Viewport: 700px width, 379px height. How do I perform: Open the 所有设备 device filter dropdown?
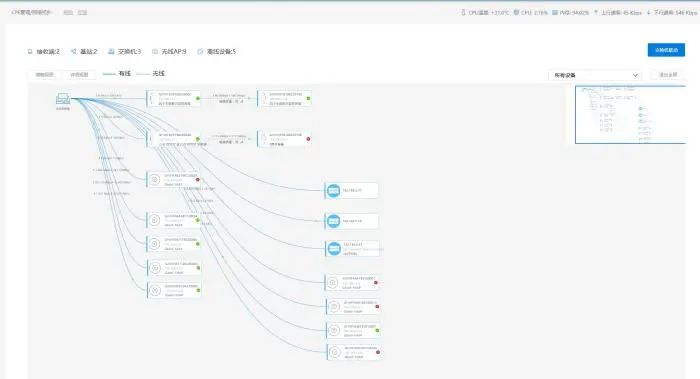click(x=595, y=75)
